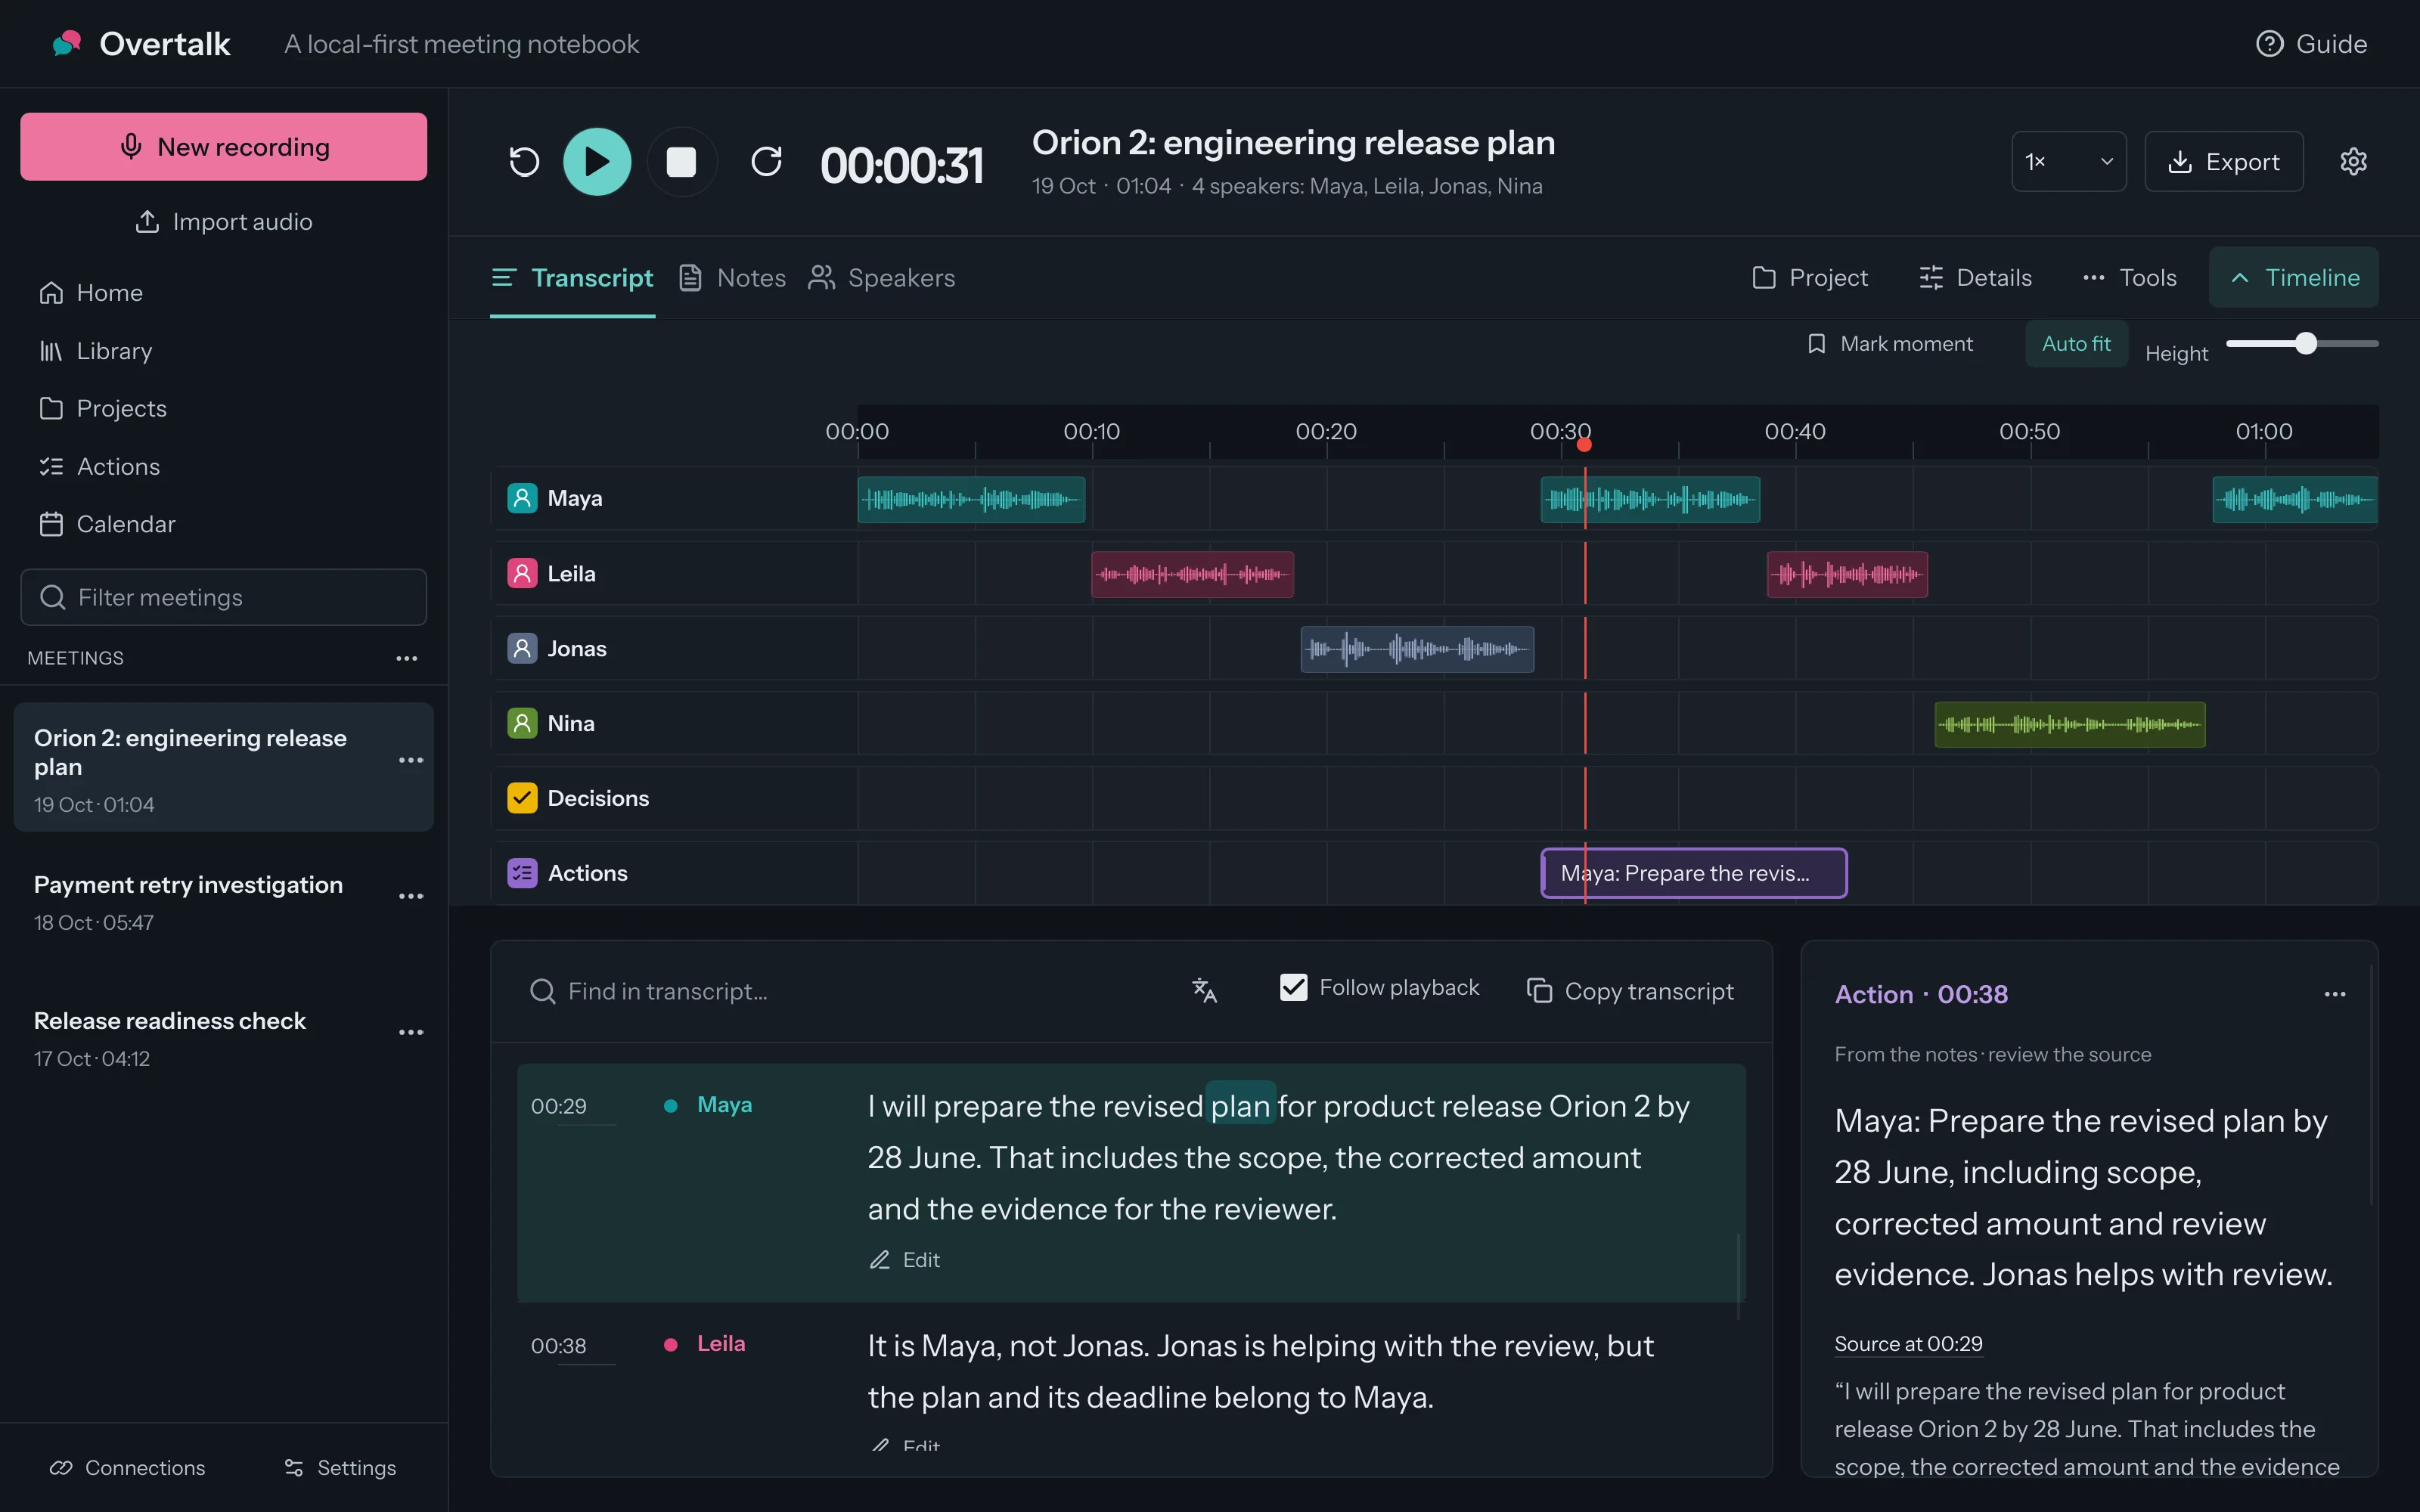Export the meeting
Screen dimensions: 2420x1512
point(2223,161)
